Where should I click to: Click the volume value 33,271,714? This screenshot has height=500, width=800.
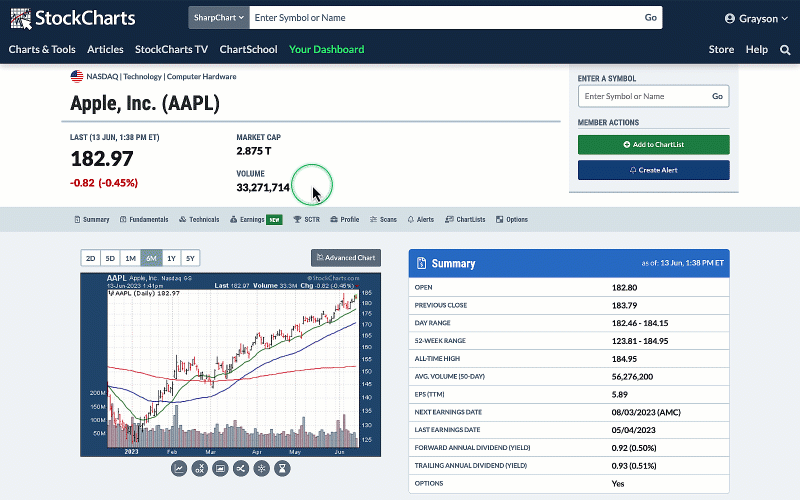point(263,188)
